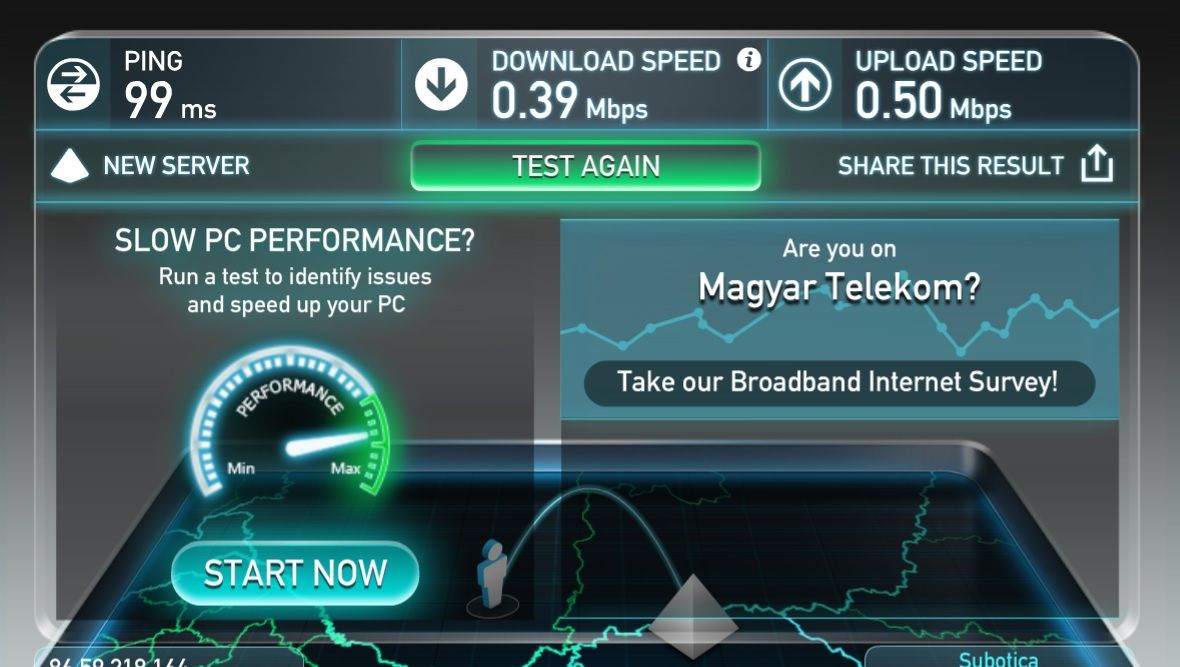The width and height of the screenshot is (1180, 667).
Task: Click the Subotica server label
Action: 998,658
